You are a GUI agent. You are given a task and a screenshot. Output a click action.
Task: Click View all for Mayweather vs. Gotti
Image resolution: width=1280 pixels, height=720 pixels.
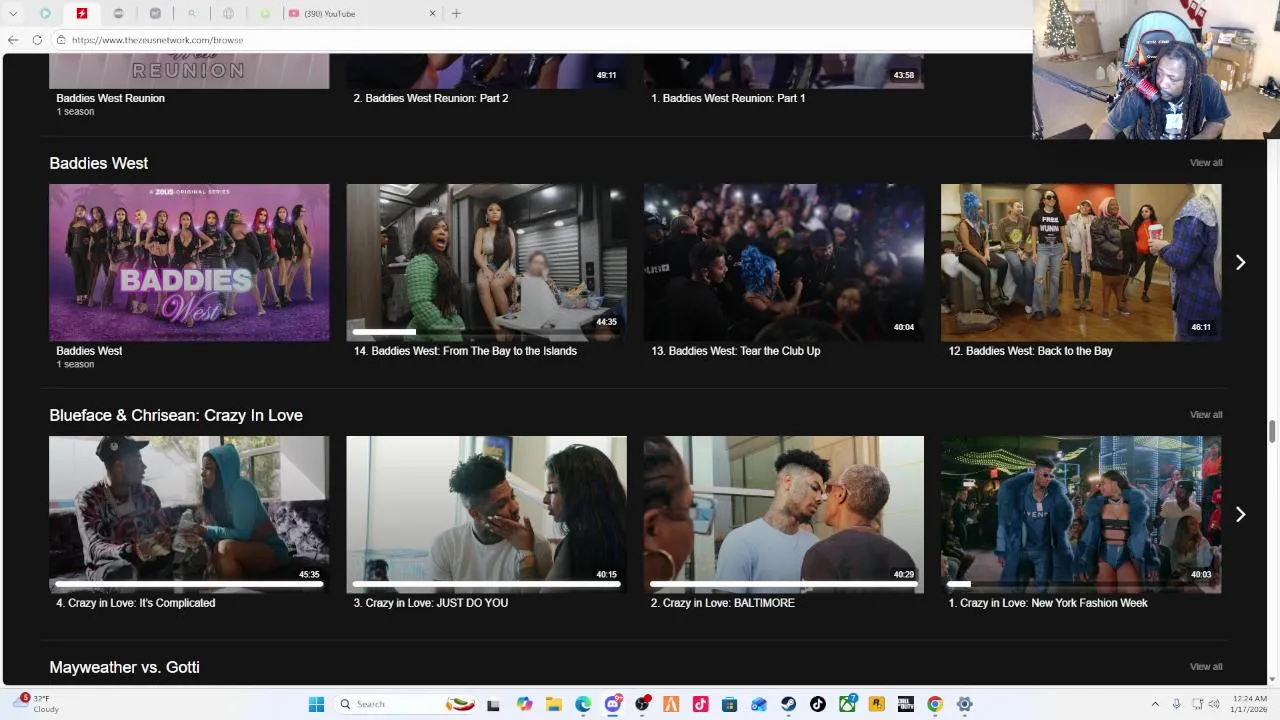click(1206, 666)
